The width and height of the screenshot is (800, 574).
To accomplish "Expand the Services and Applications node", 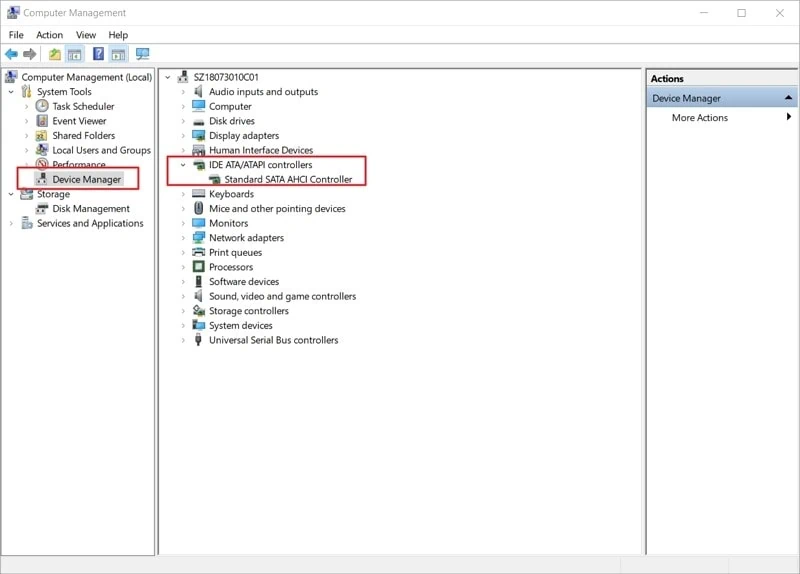I will point(11,224).
